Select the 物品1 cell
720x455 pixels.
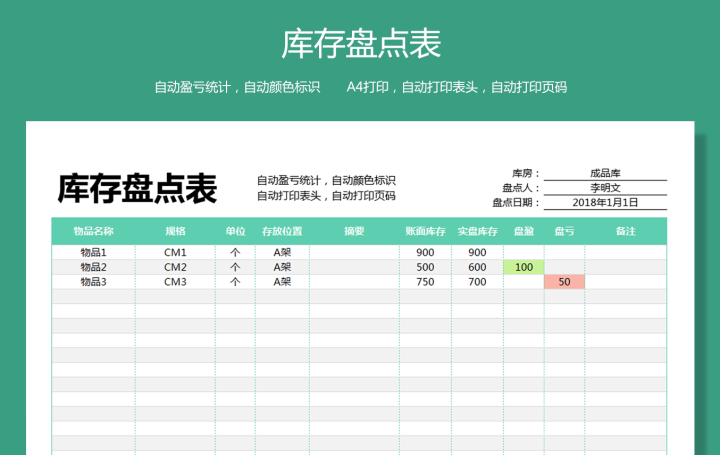tap(93, 252)
